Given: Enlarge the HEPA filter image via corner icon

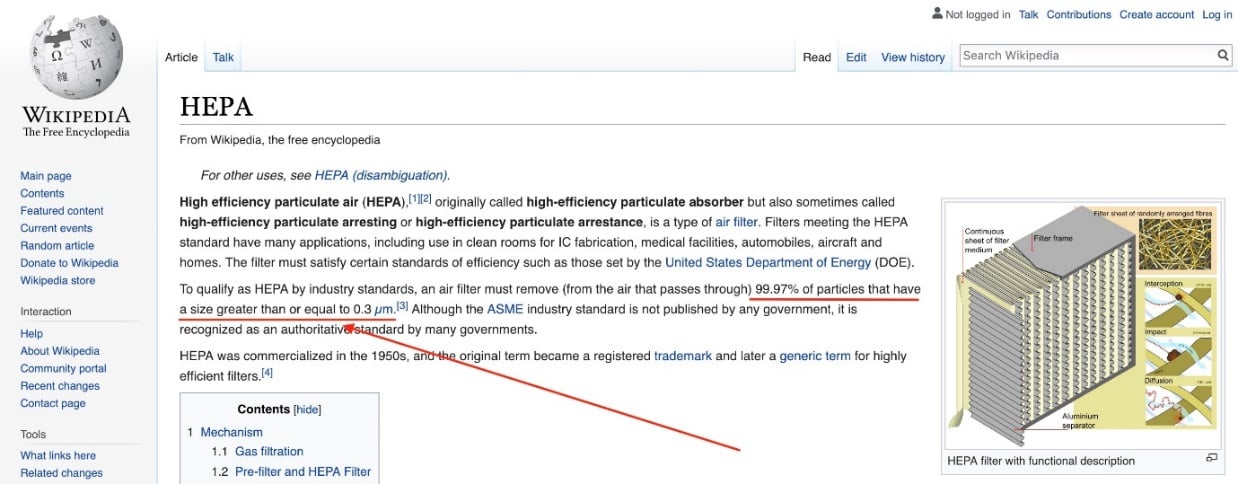Looking at the screenshot, I should (1212, 458).
